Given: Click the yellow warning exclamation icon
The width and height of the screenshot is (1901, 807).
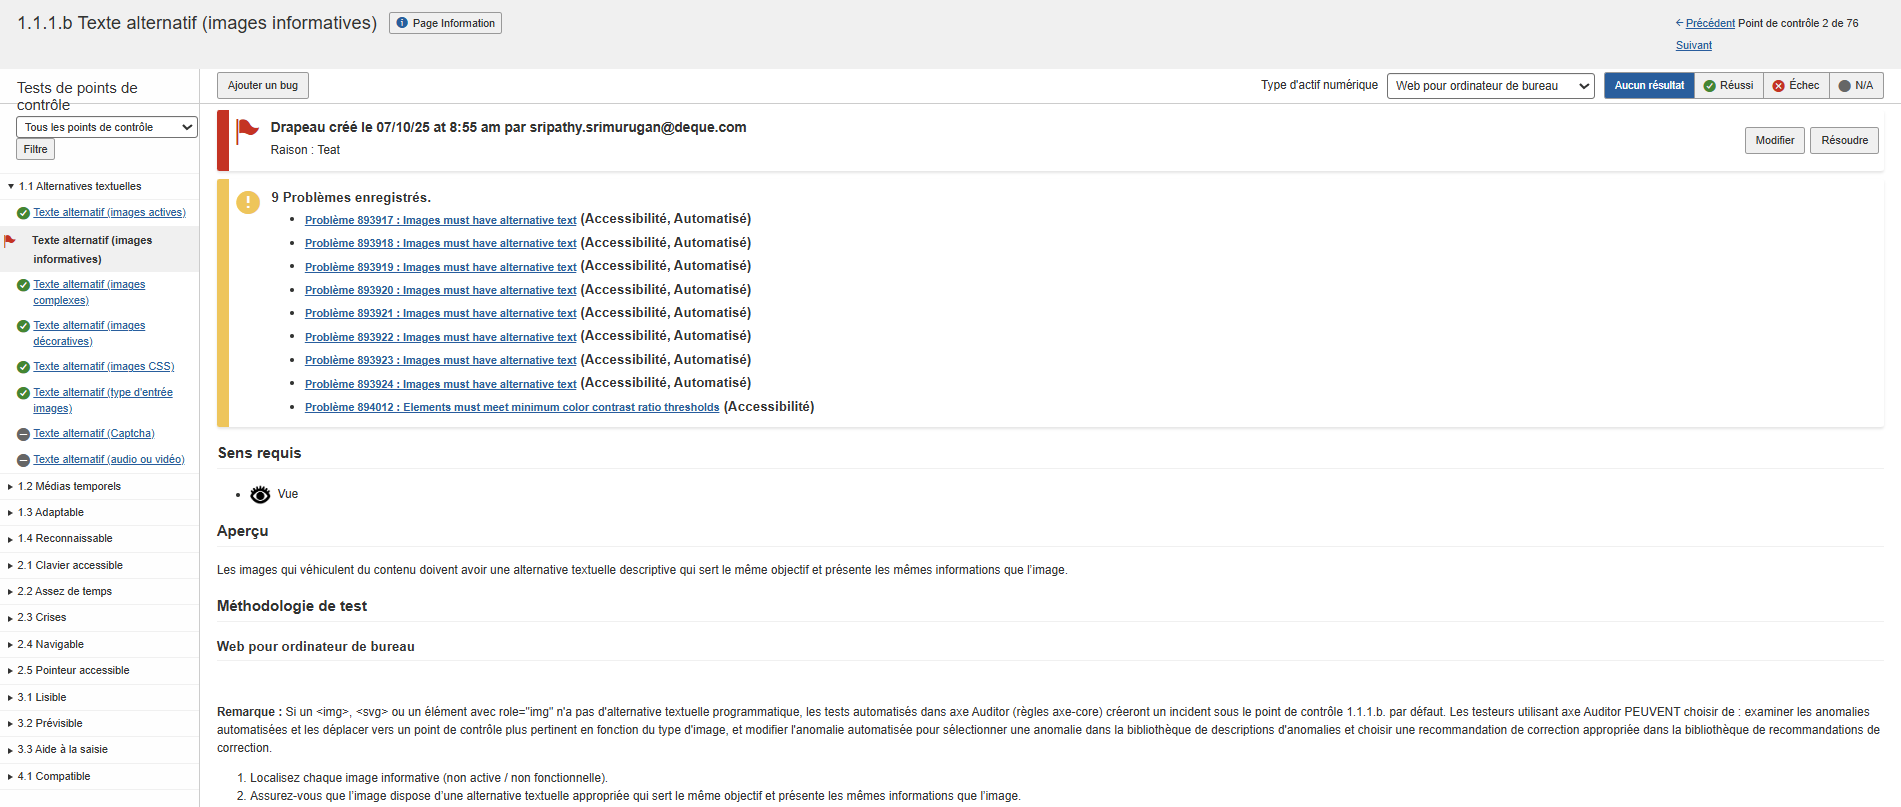Looking at the screenshot, I should coord(248,202).
